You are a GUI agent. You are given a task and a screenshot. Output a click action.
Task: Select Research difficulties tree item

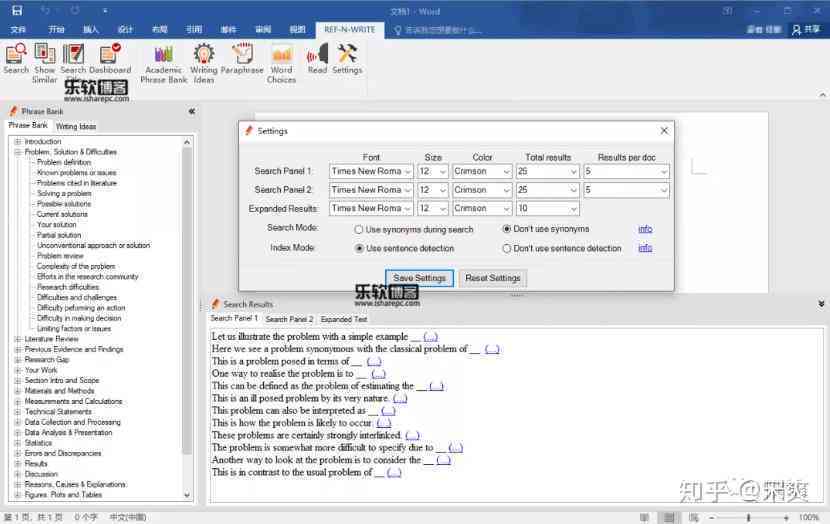coord(68,287)
